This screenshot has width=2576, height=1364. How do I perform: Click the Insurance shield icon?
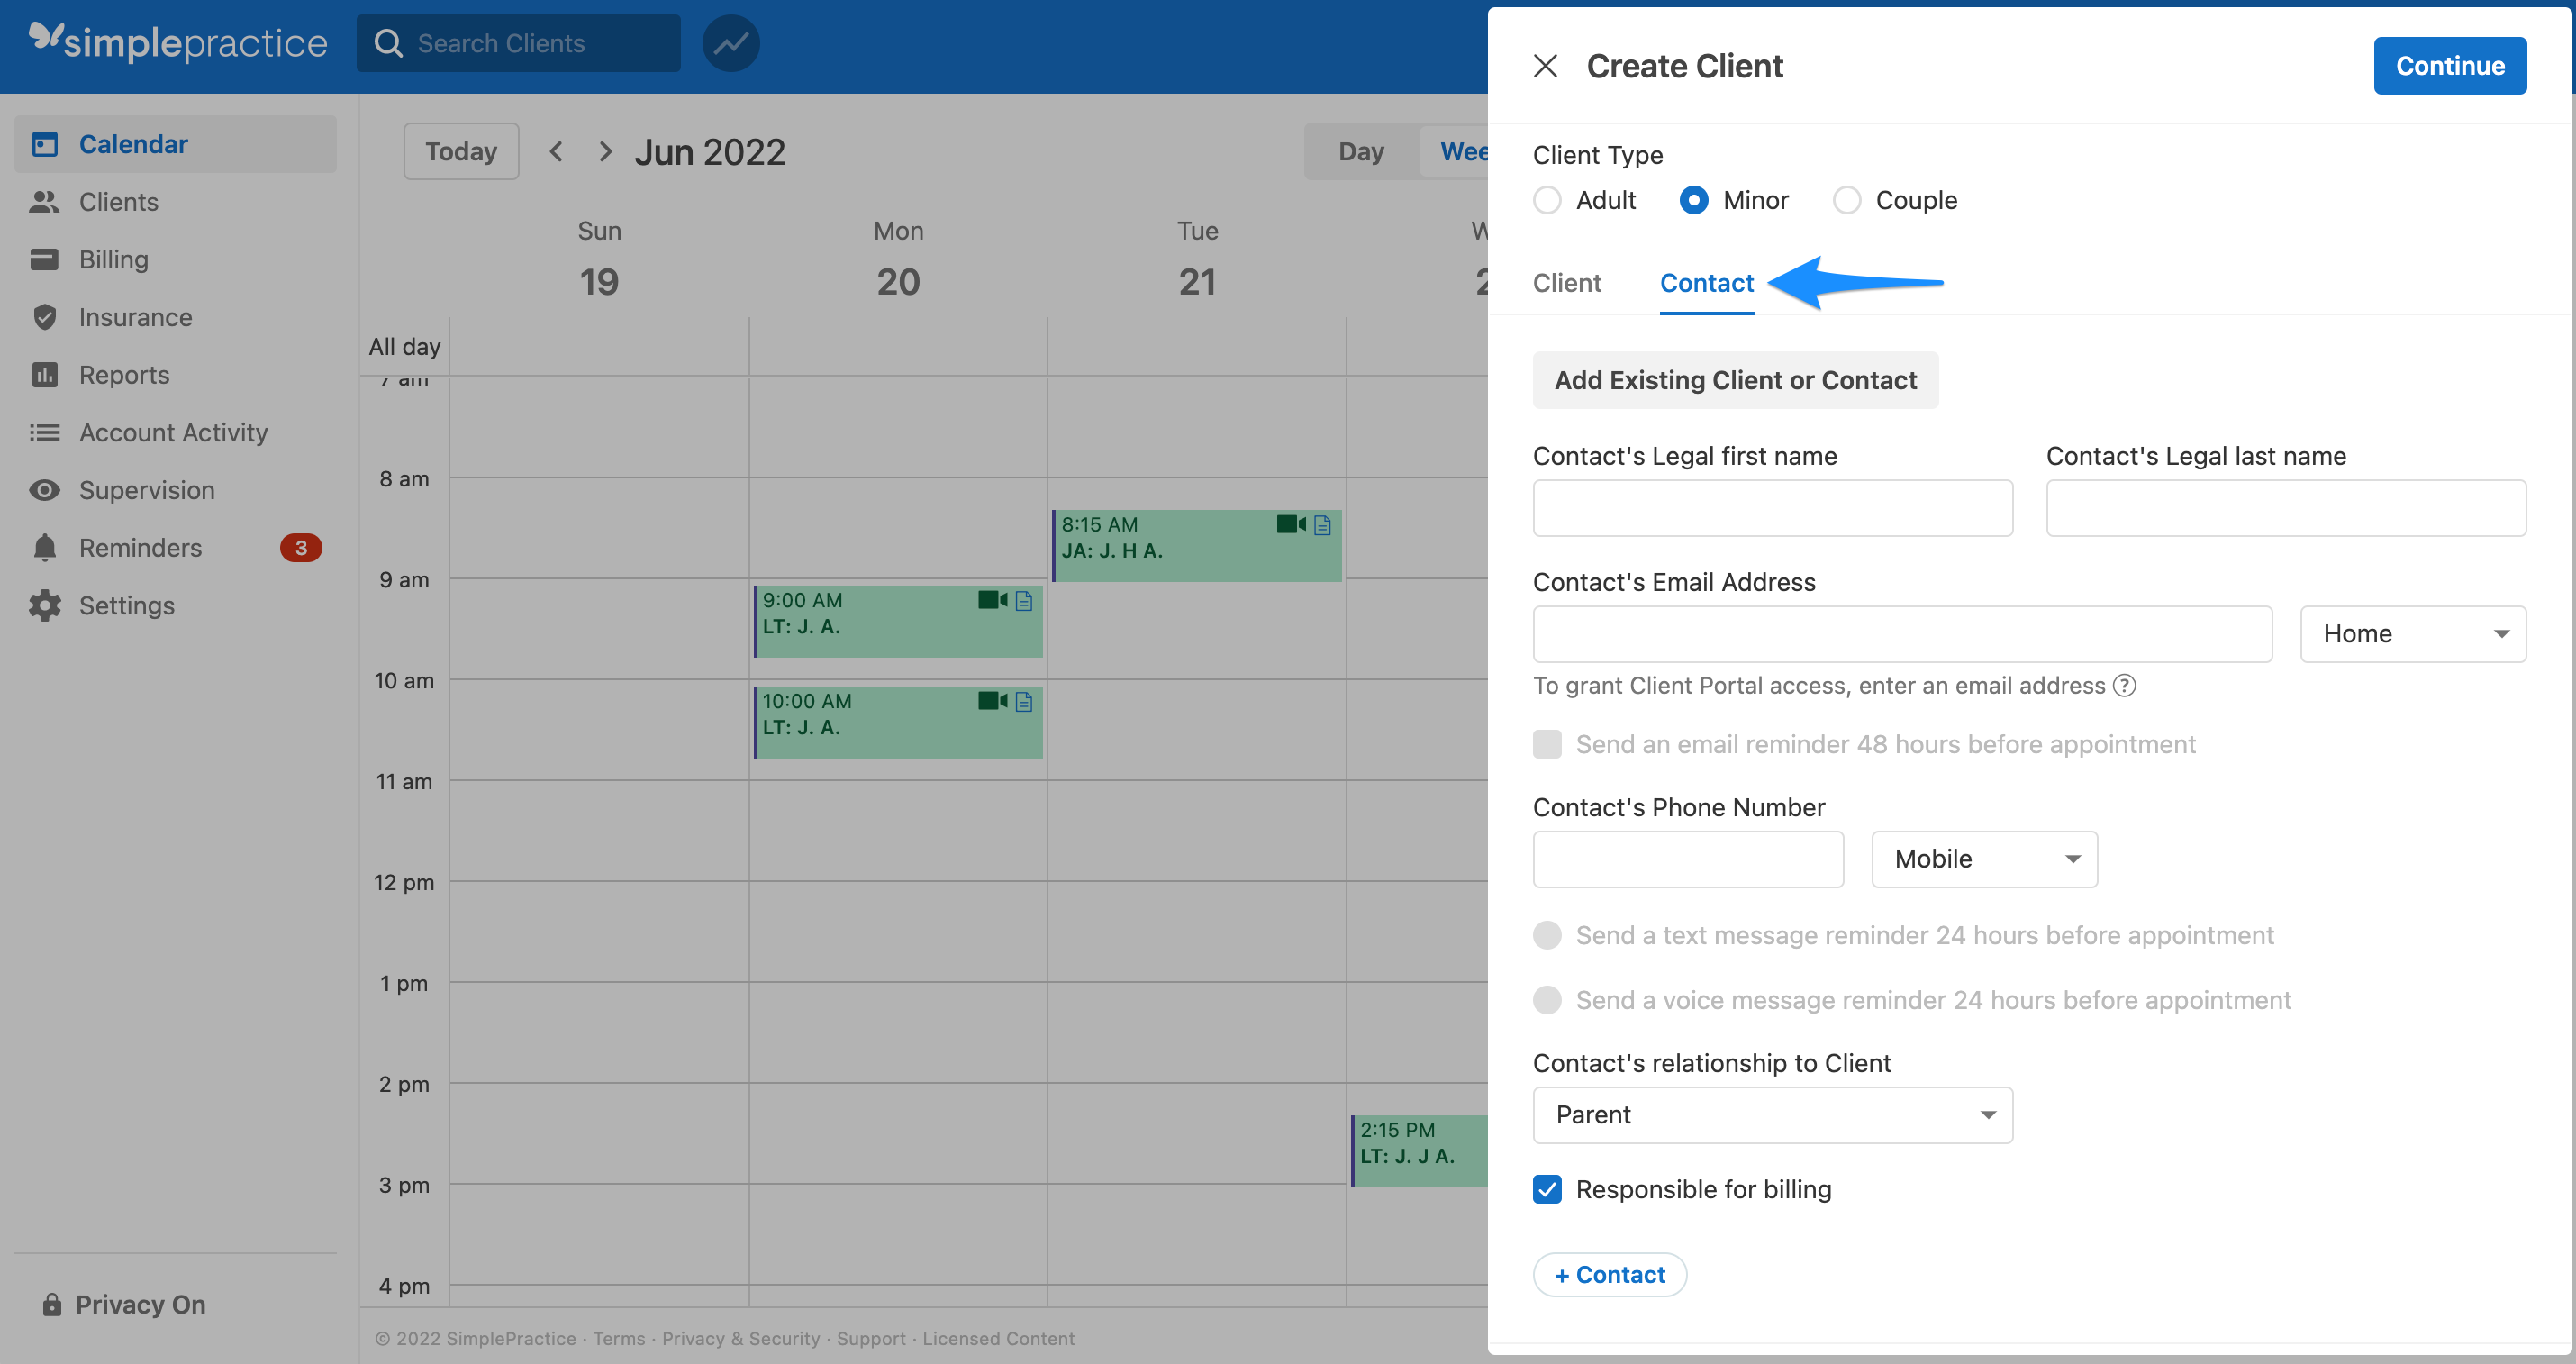44,317
